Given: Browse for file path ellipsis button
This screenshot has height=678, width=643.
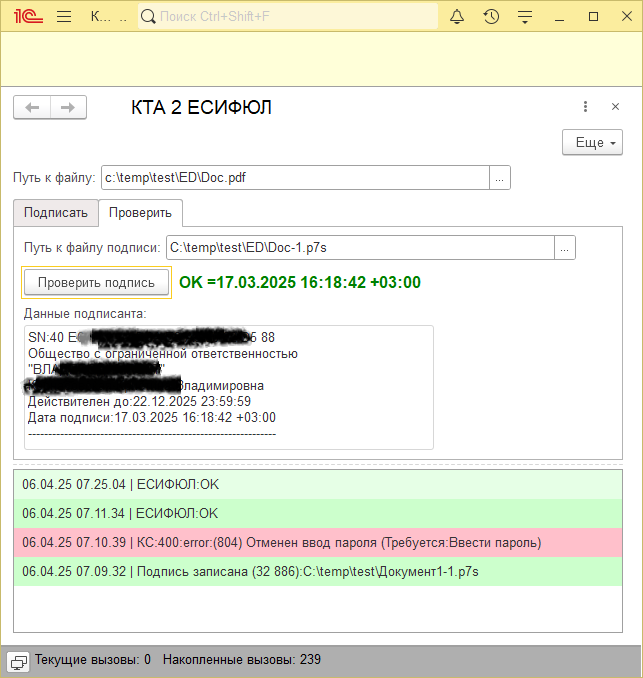Looking at the screenshot, I should click(499, 178).
